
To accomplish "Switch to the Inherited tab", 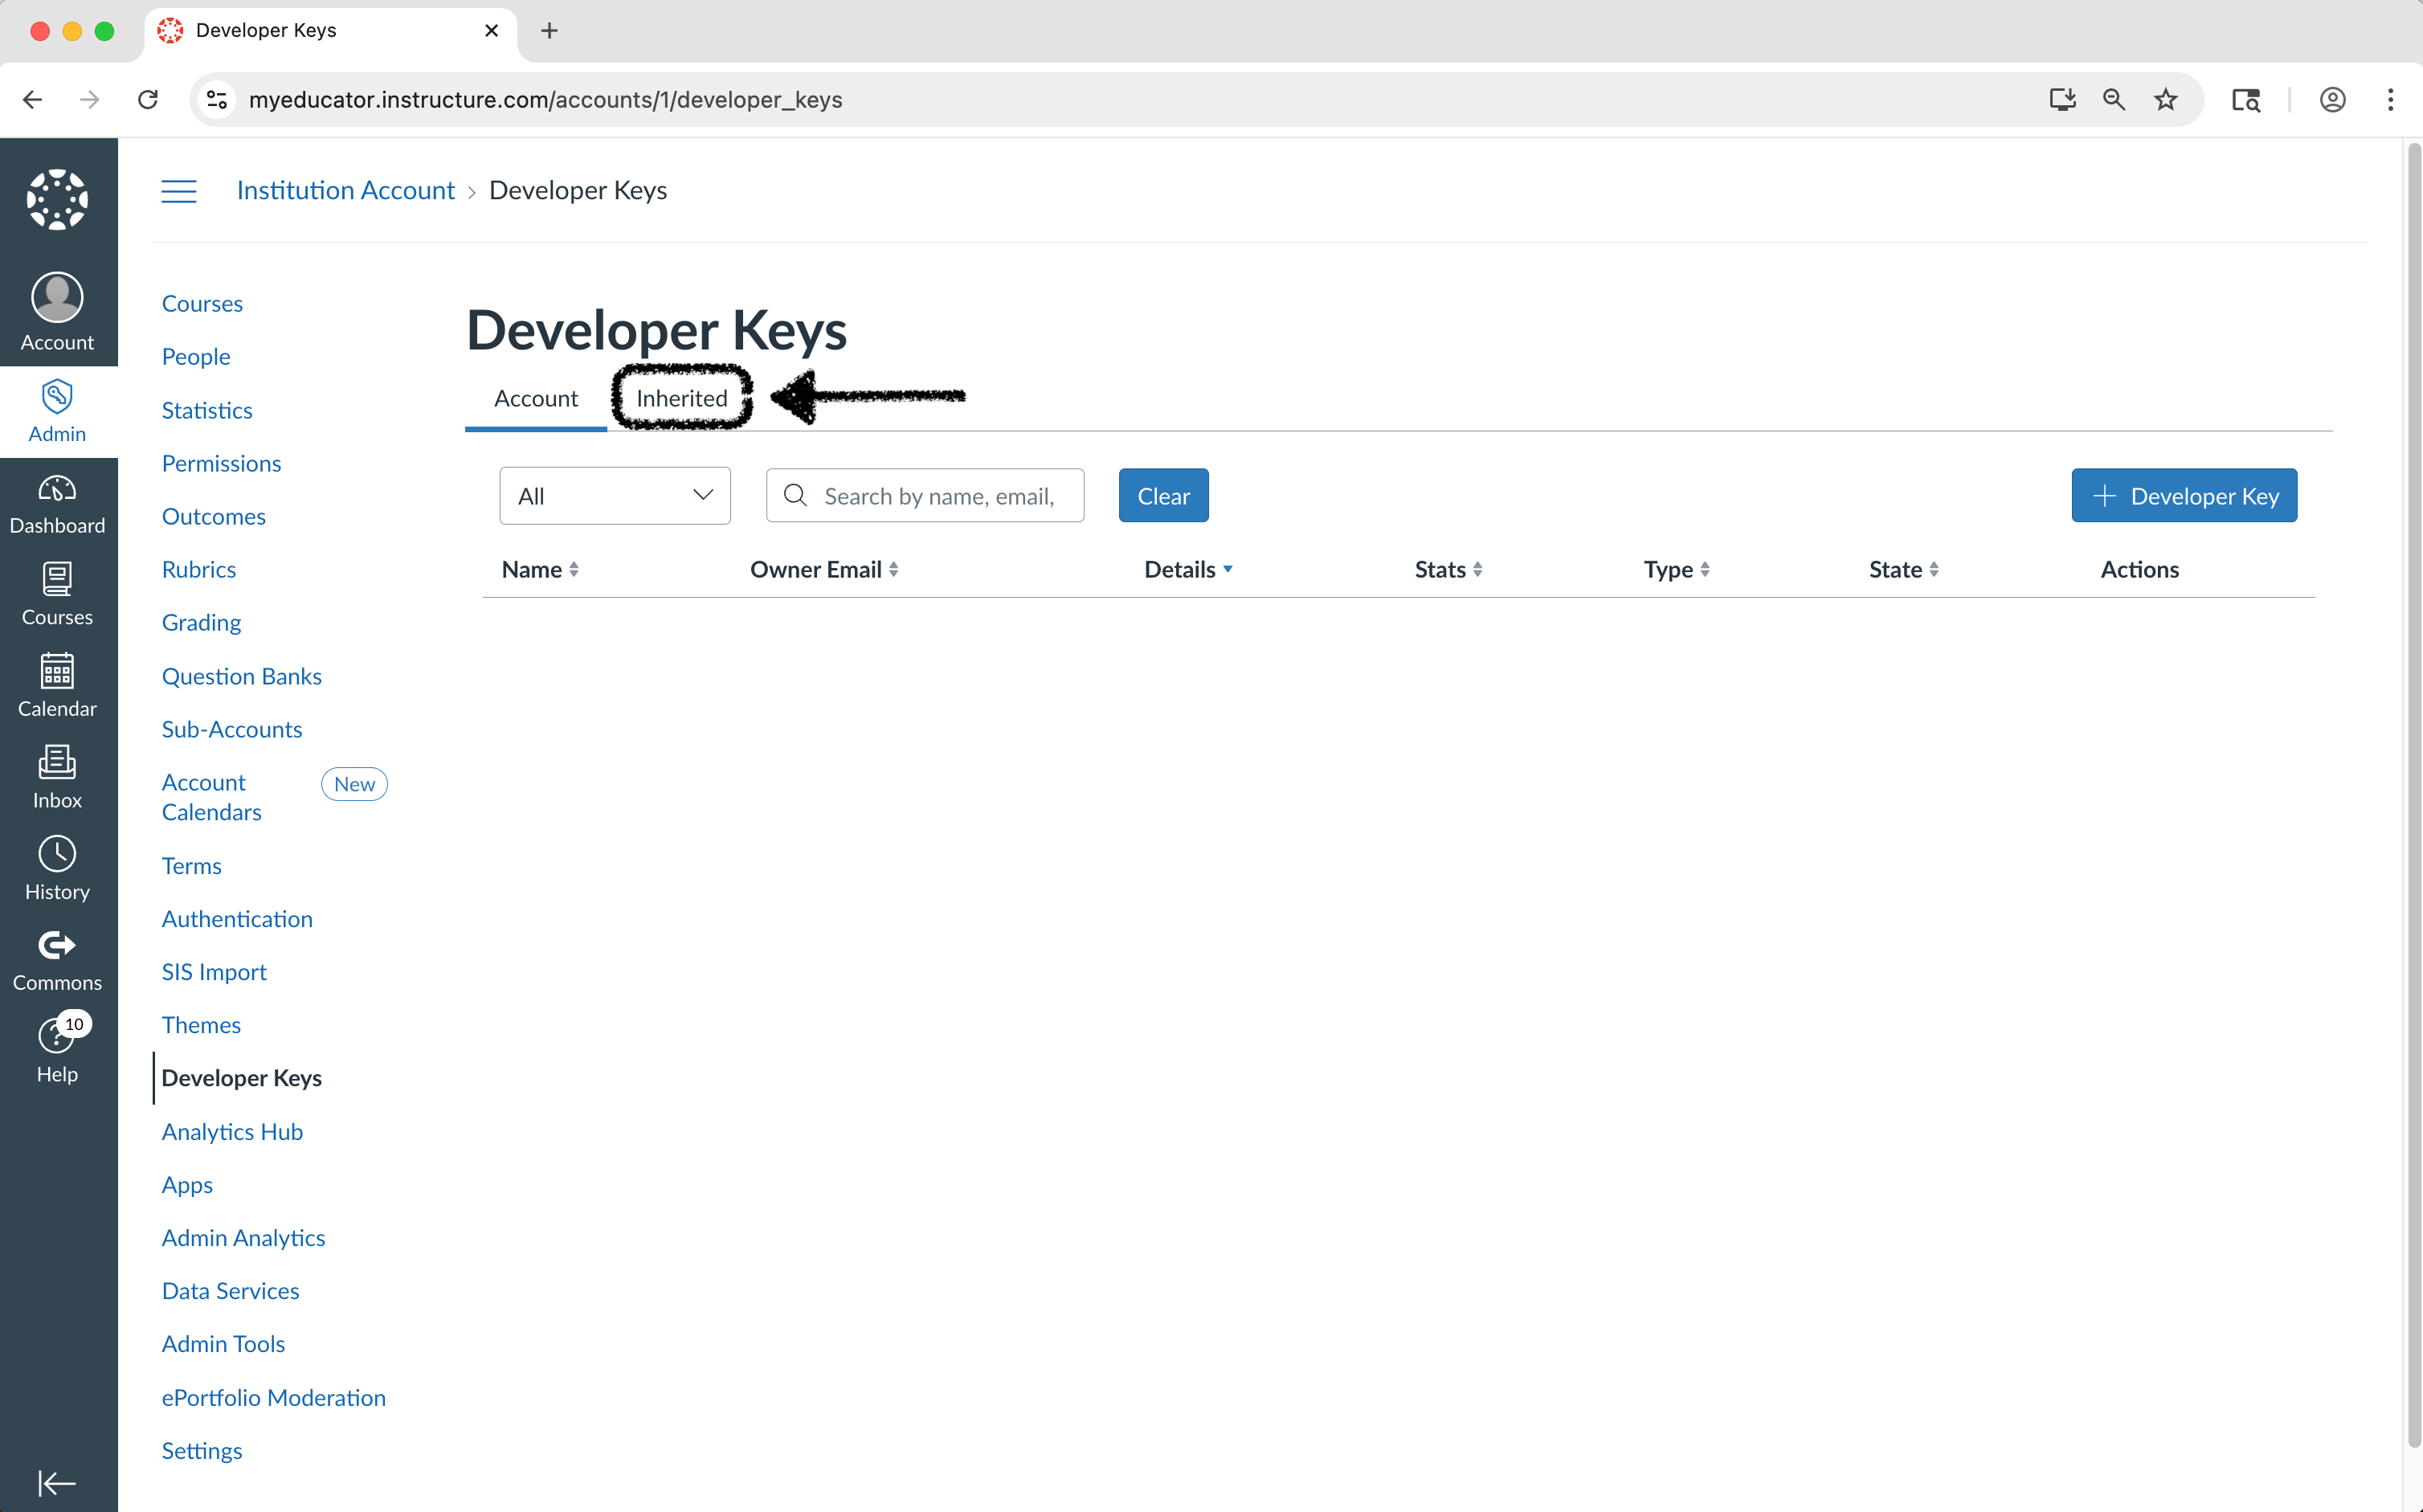I will [682, 398].
